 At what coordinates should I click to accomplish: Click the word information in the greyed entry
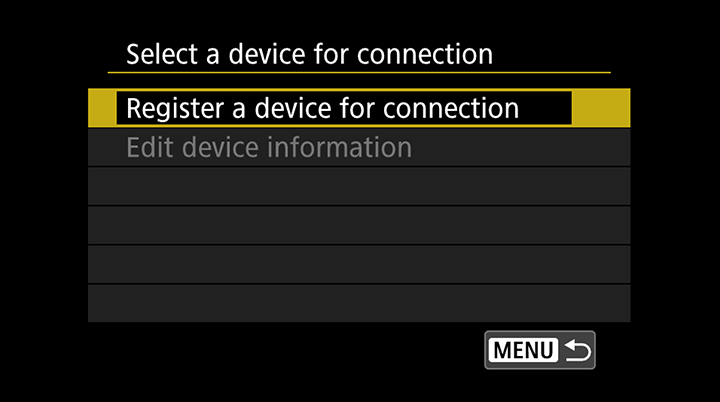coord(339,147)
